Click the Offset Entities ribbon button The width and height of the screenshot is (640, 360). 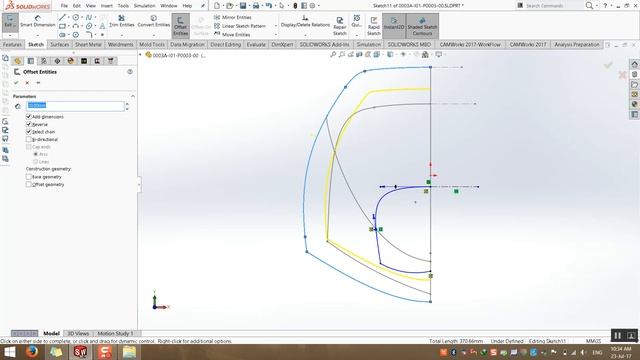click(180, 26)
